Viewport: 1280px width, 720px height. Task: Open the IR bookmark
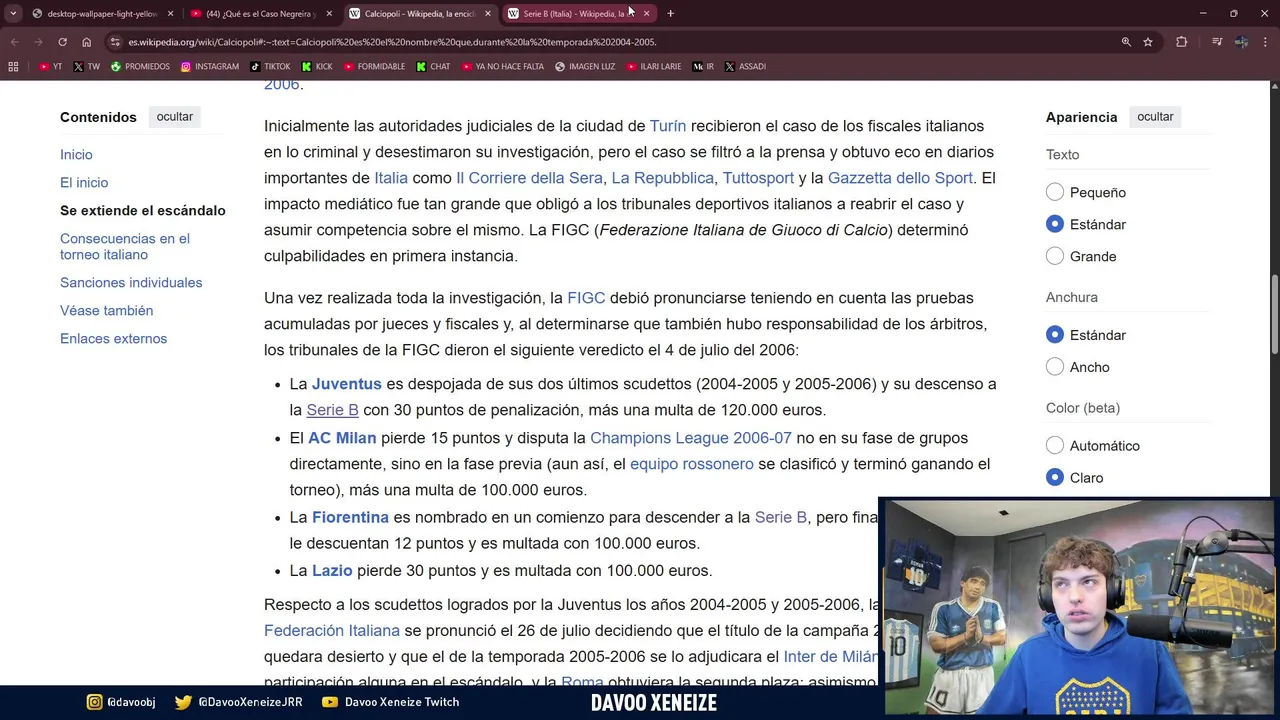[704, 66]
